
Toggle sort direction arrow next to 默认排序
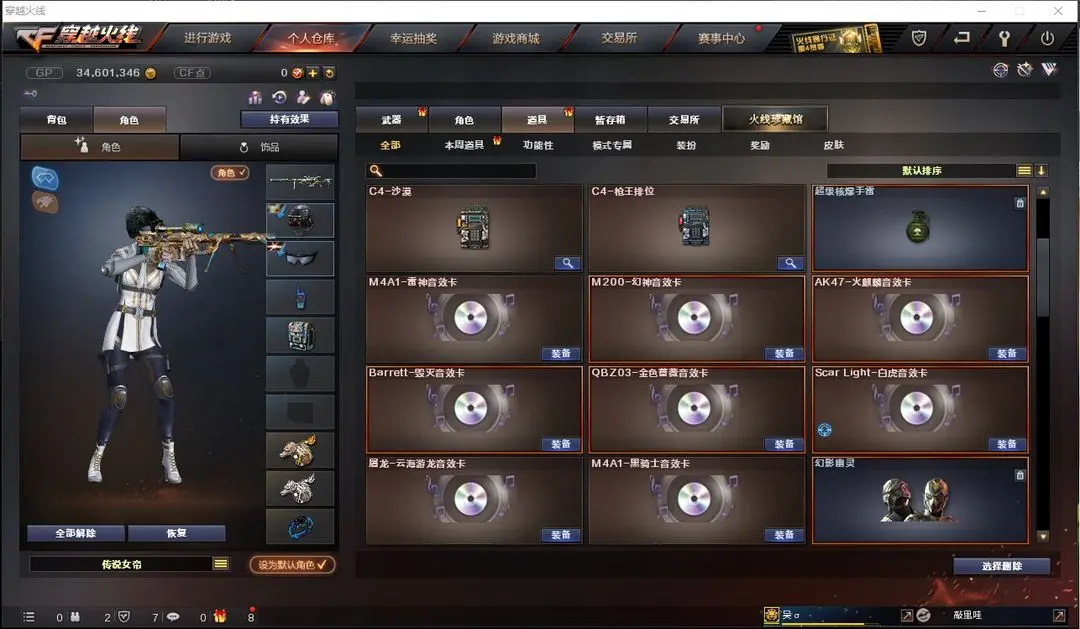1041,170
